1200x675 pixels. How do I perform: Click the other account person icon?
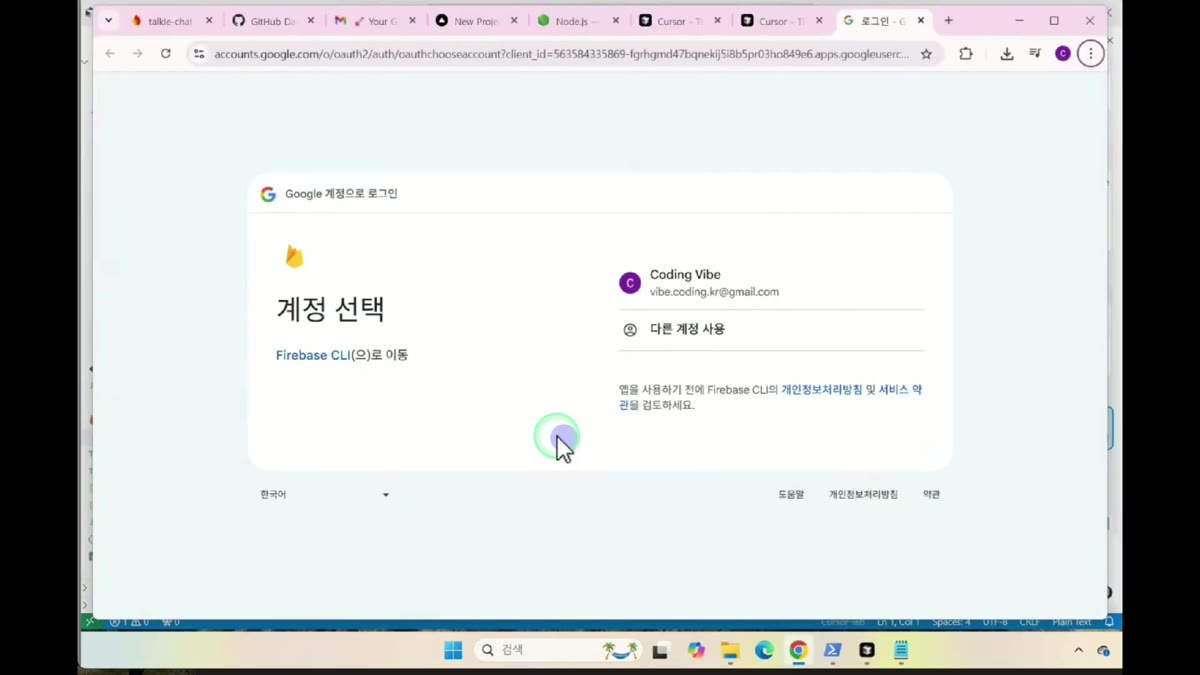630,330
